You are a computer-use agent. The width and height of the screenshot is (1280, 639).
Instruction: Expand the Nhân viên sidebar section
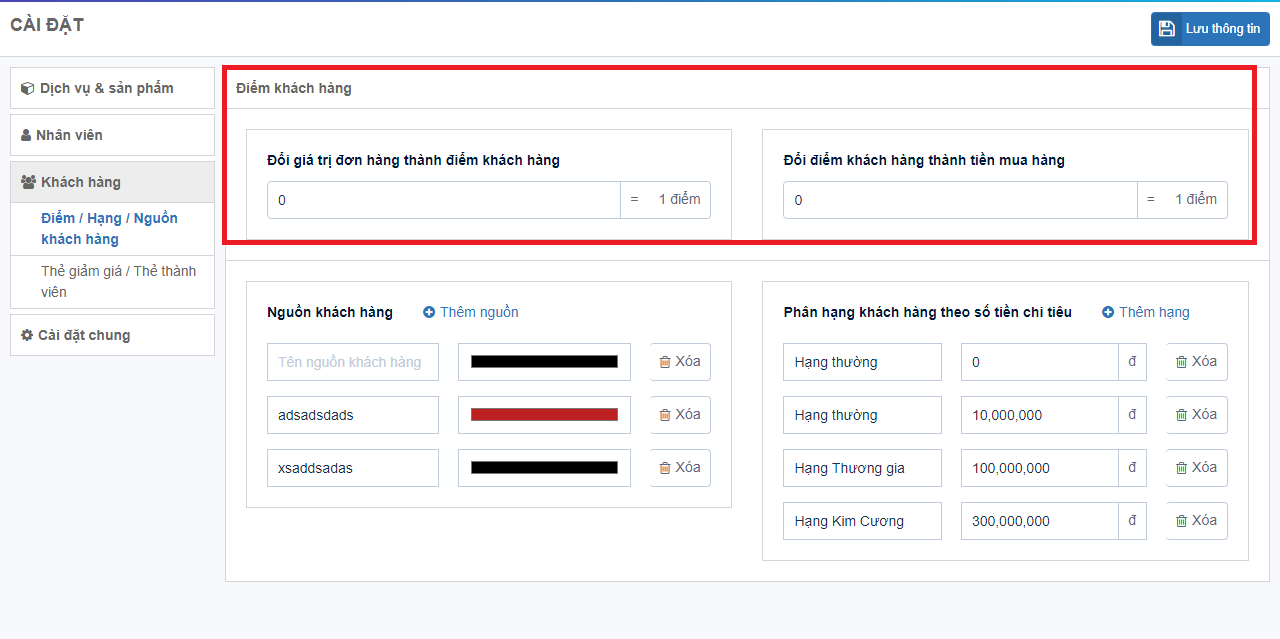[x=112, y=135]
